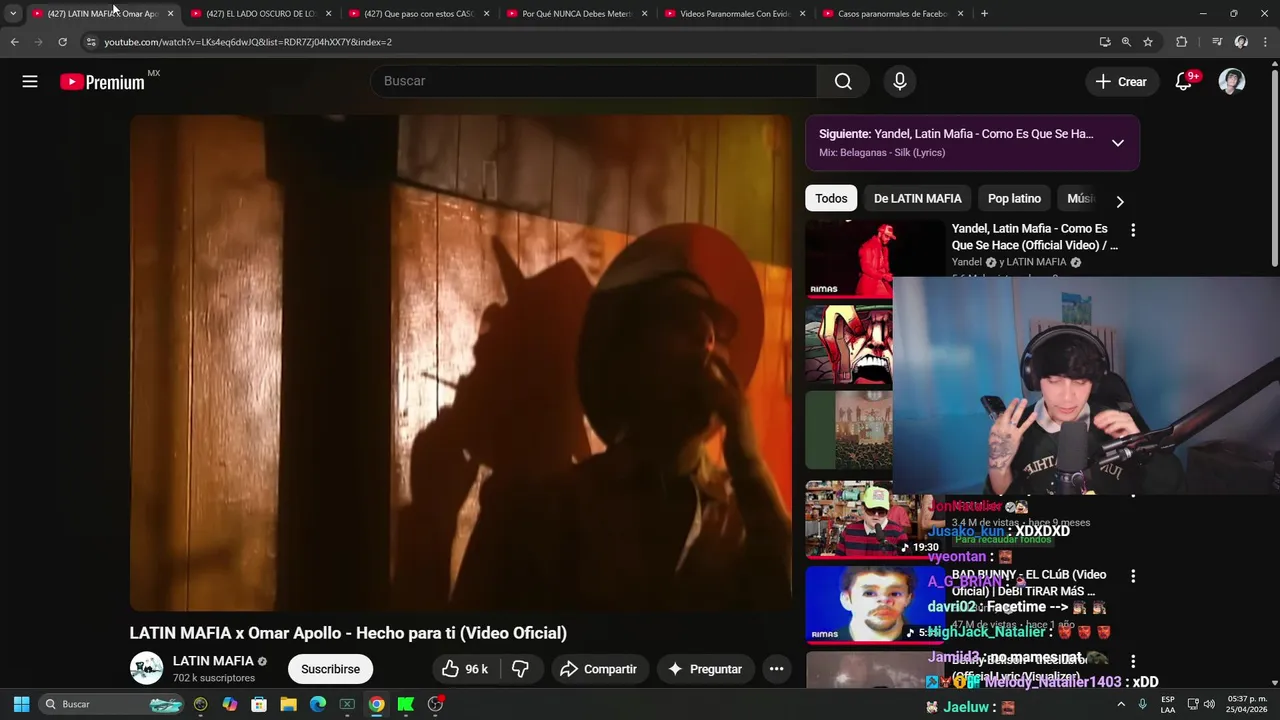Viewport: 1280px width, 720px height.
Task: Open the Windows Start menu
Action: 21,704
